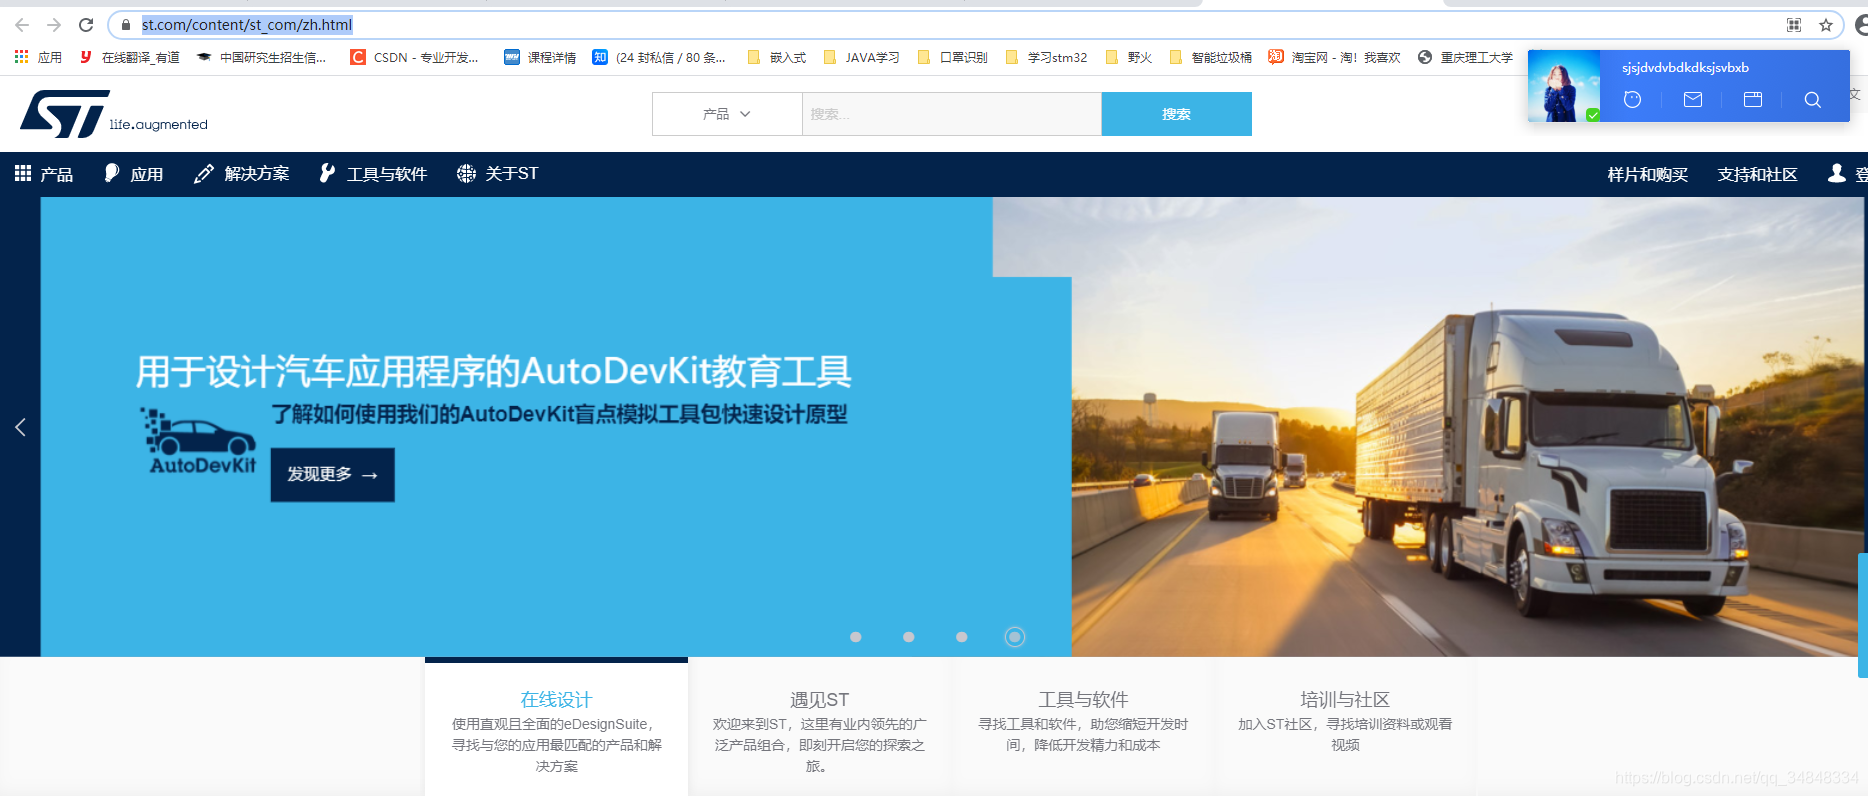Open the 学习stm32 bookmark folder
Viewport: 1868px width, 796px height.
(1047, 57)
